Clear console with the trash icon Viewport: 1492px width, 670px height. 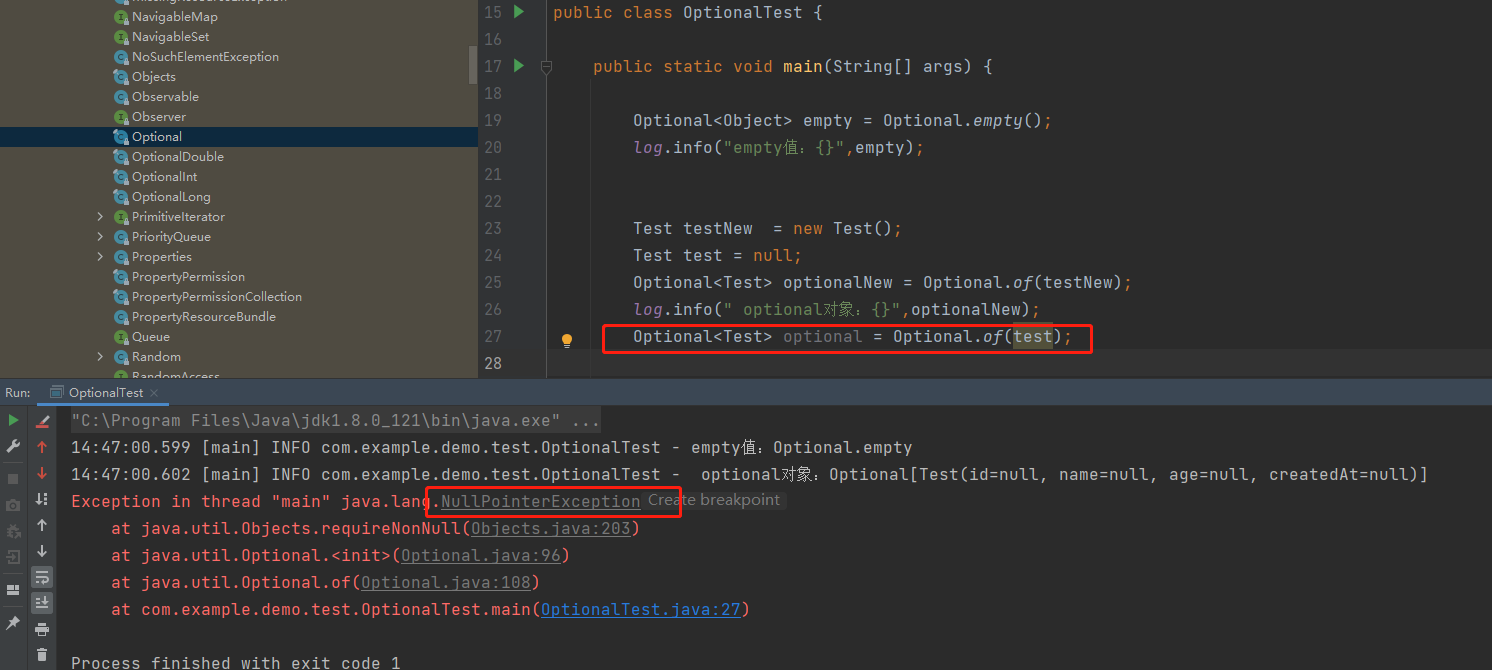[42, 655]
